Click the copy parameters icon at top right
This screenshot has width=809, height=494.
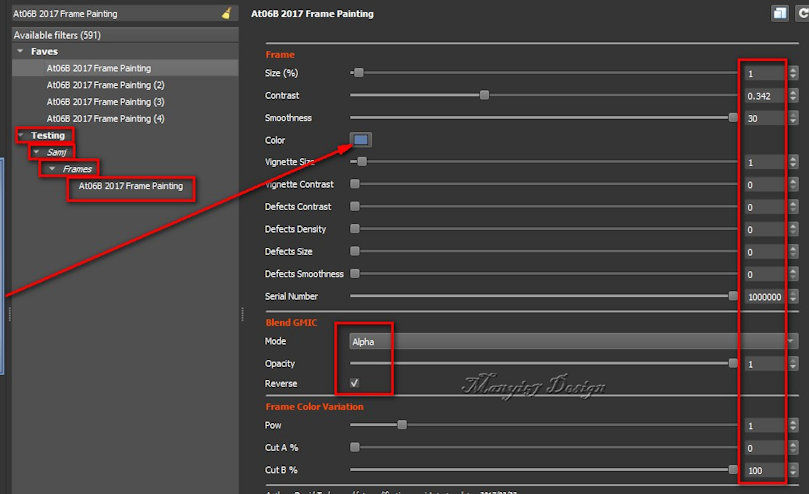(779, 14)
